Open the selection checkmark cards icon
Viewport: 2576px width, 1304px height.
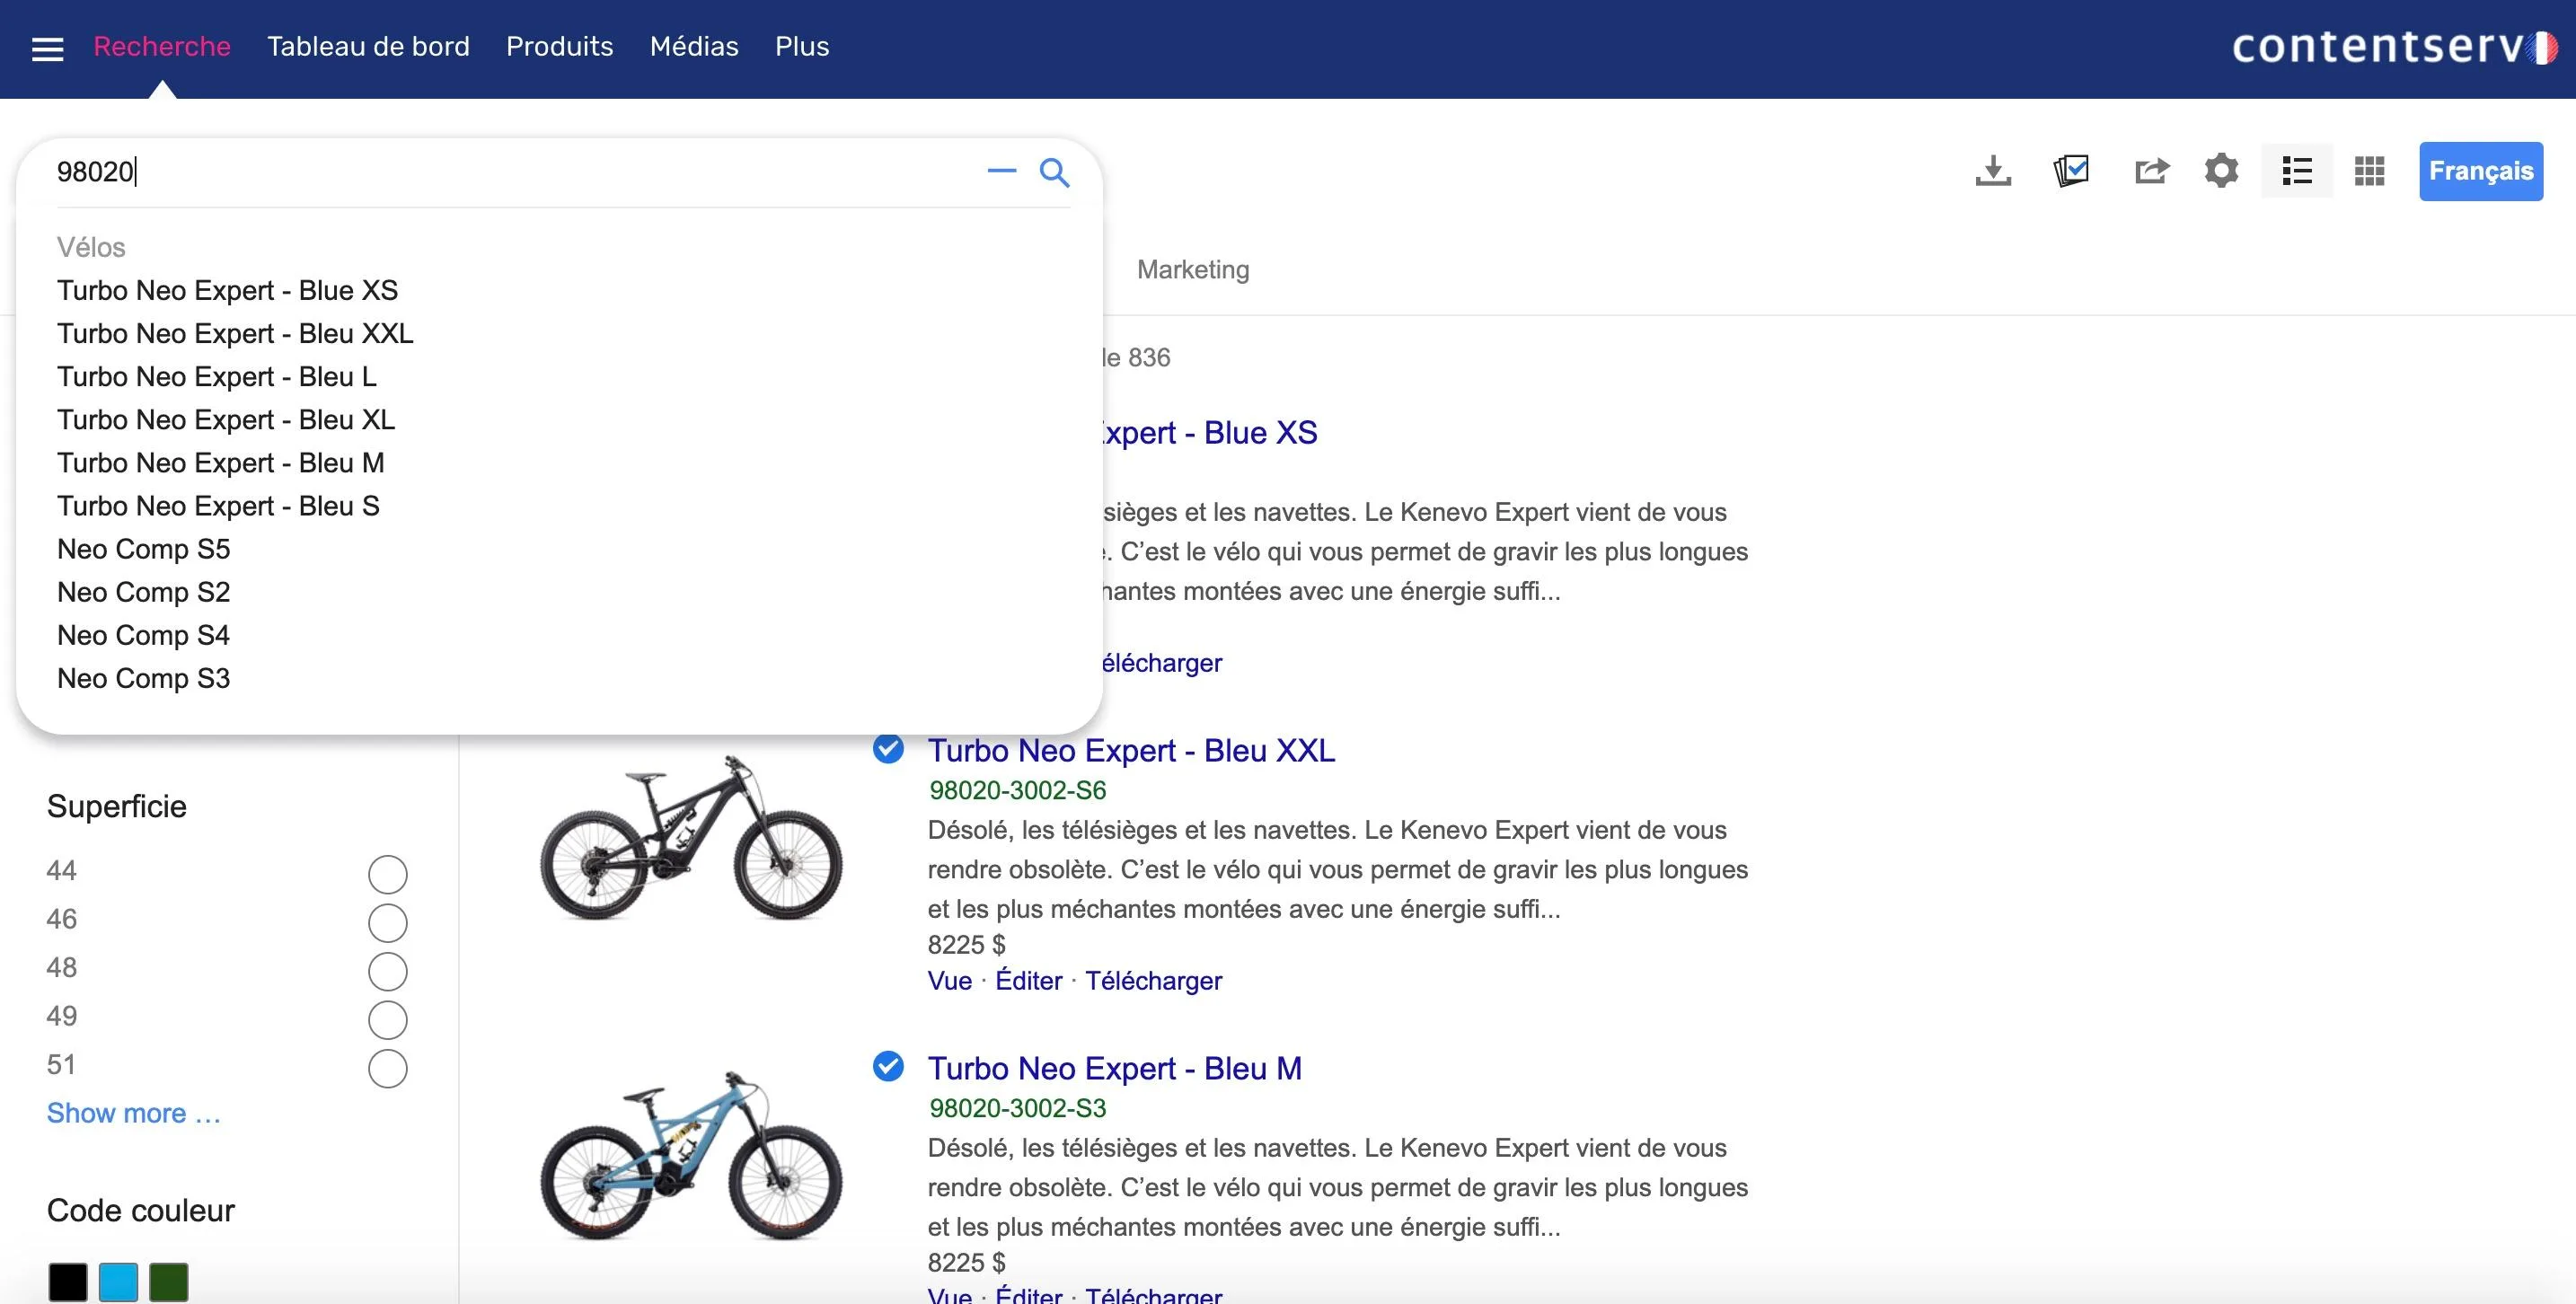pos(2071,171)
